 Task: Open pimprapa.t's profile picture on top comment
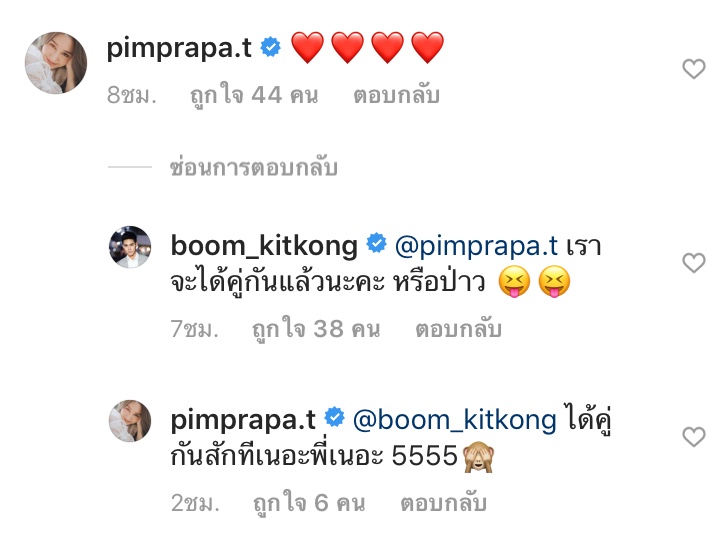pyautogui.click(x=56, y=62)
